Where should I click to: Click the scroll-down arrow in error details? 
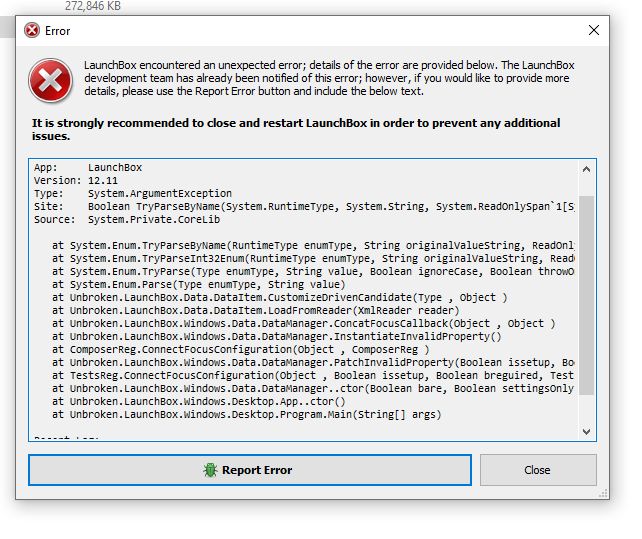click(x=586, y=432)
